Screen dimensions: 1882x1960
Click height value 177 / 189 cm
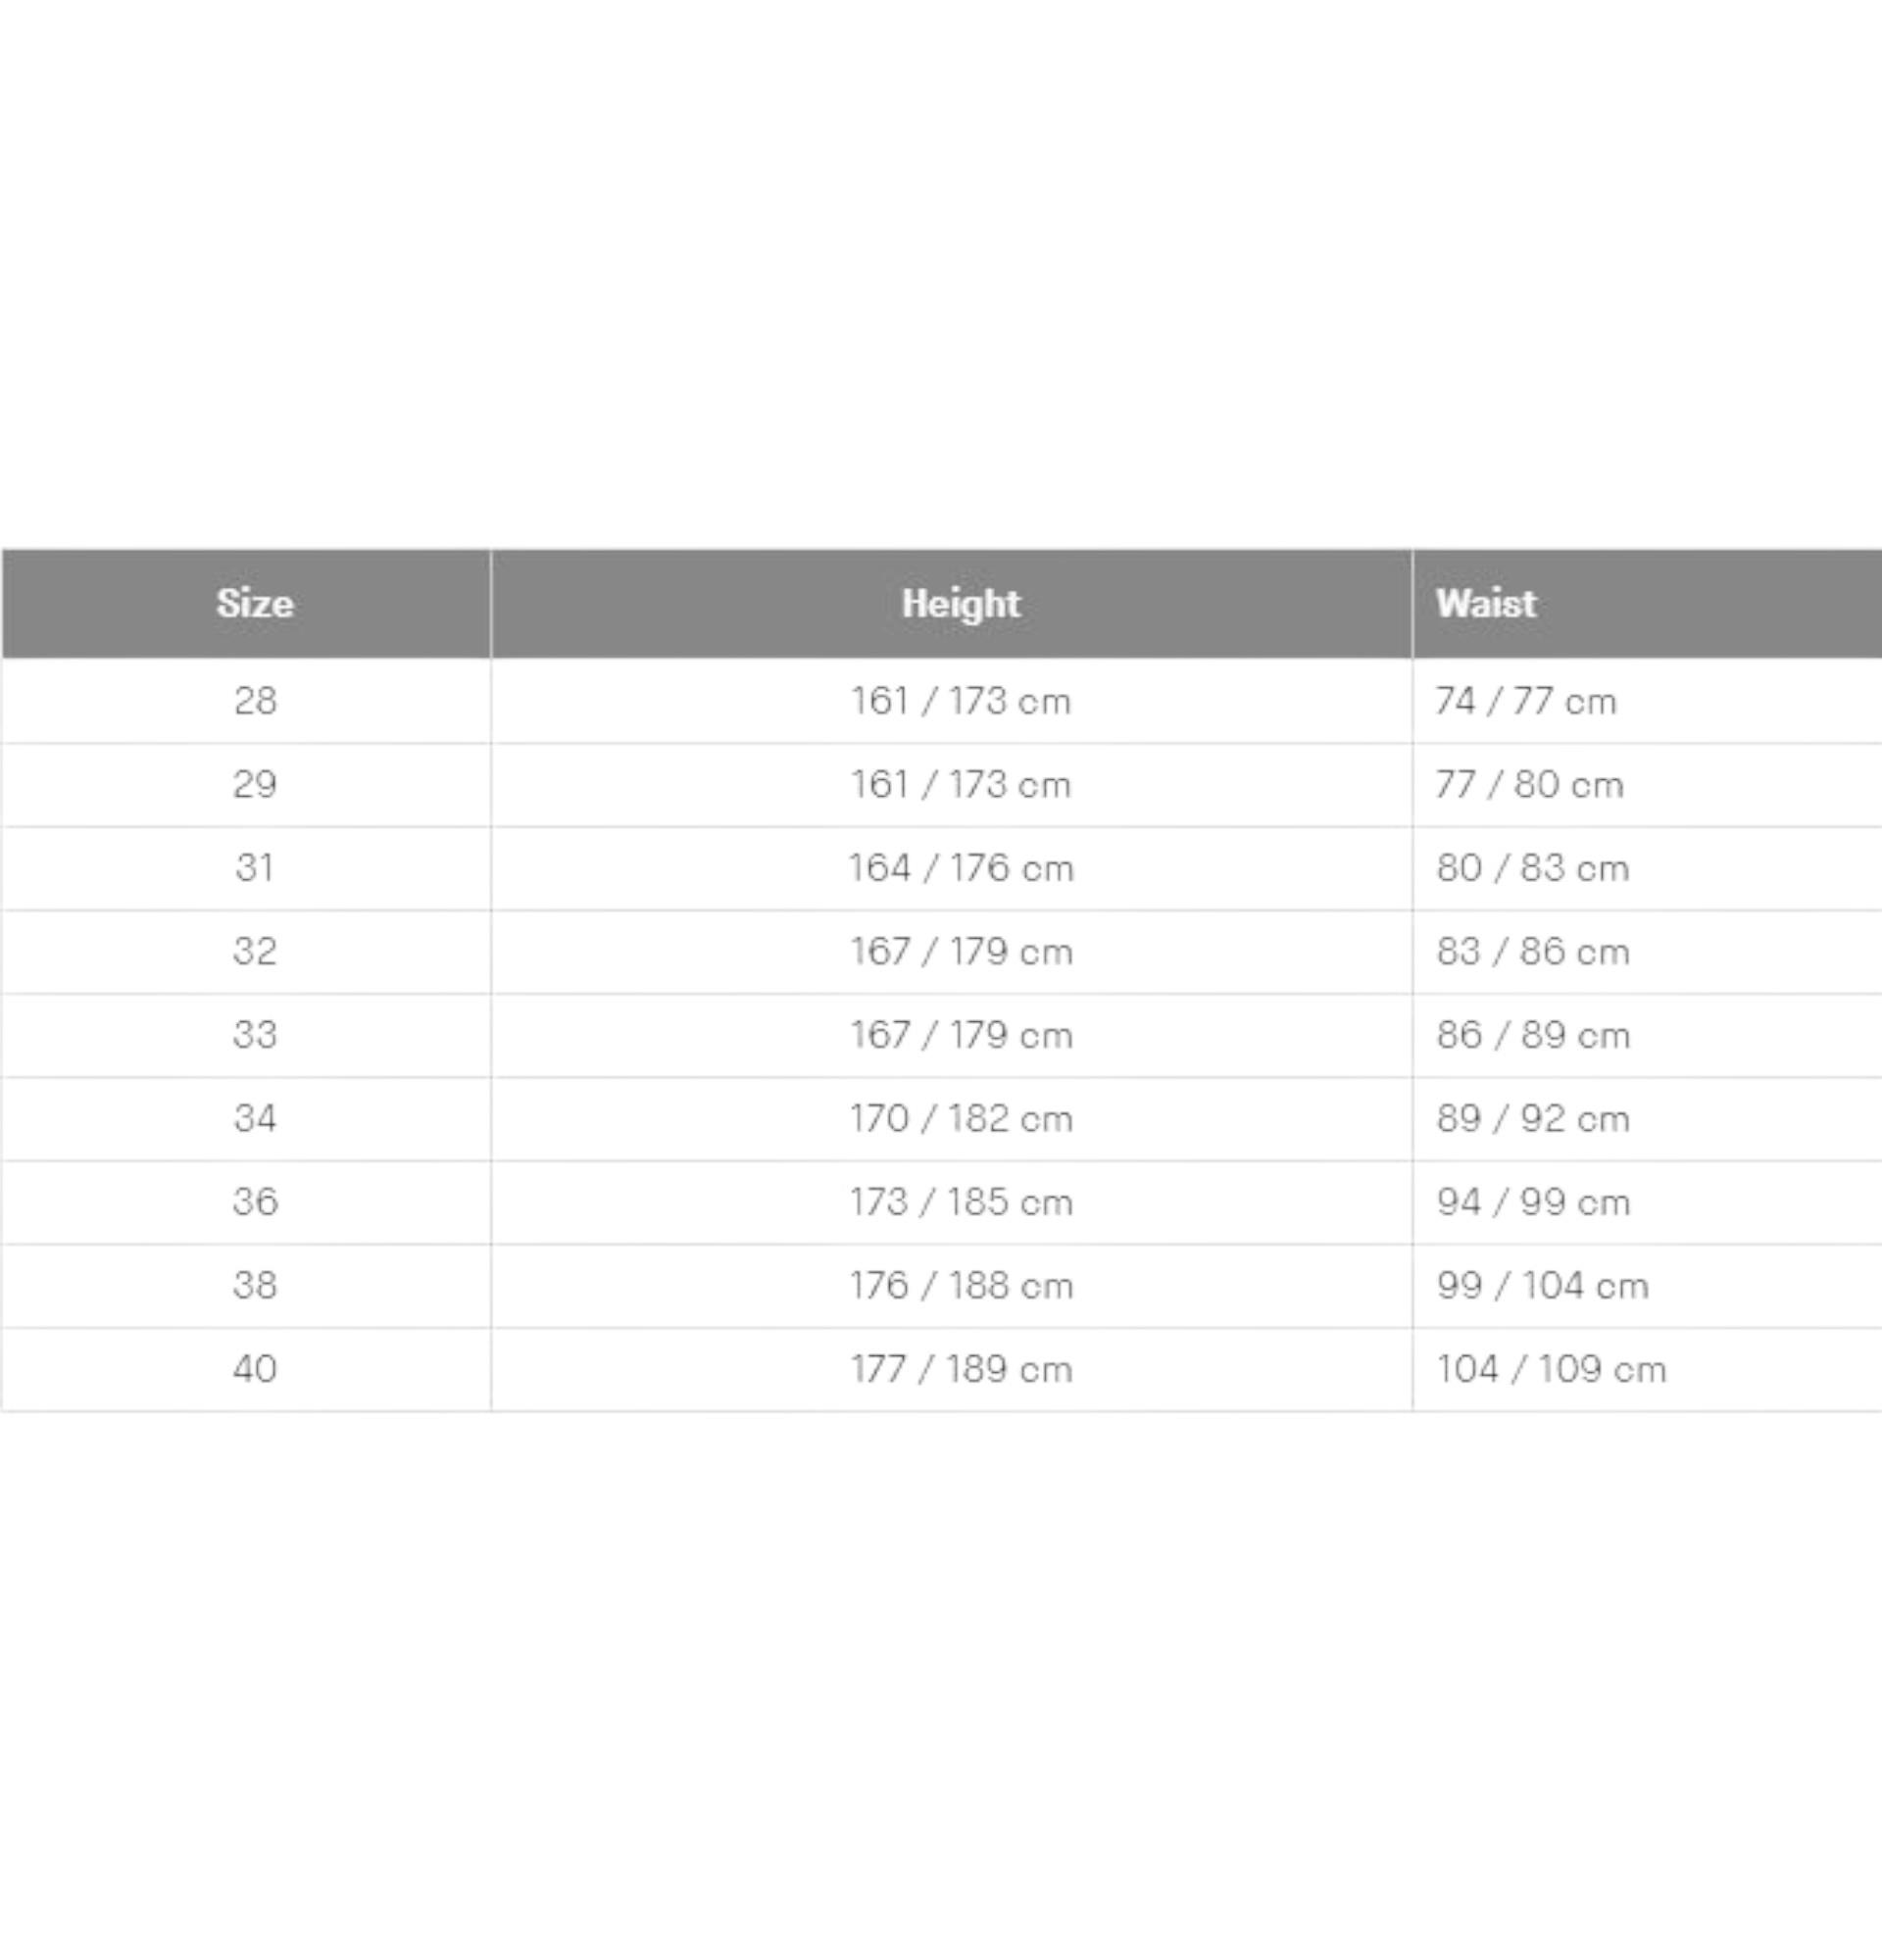point(961,1369)
